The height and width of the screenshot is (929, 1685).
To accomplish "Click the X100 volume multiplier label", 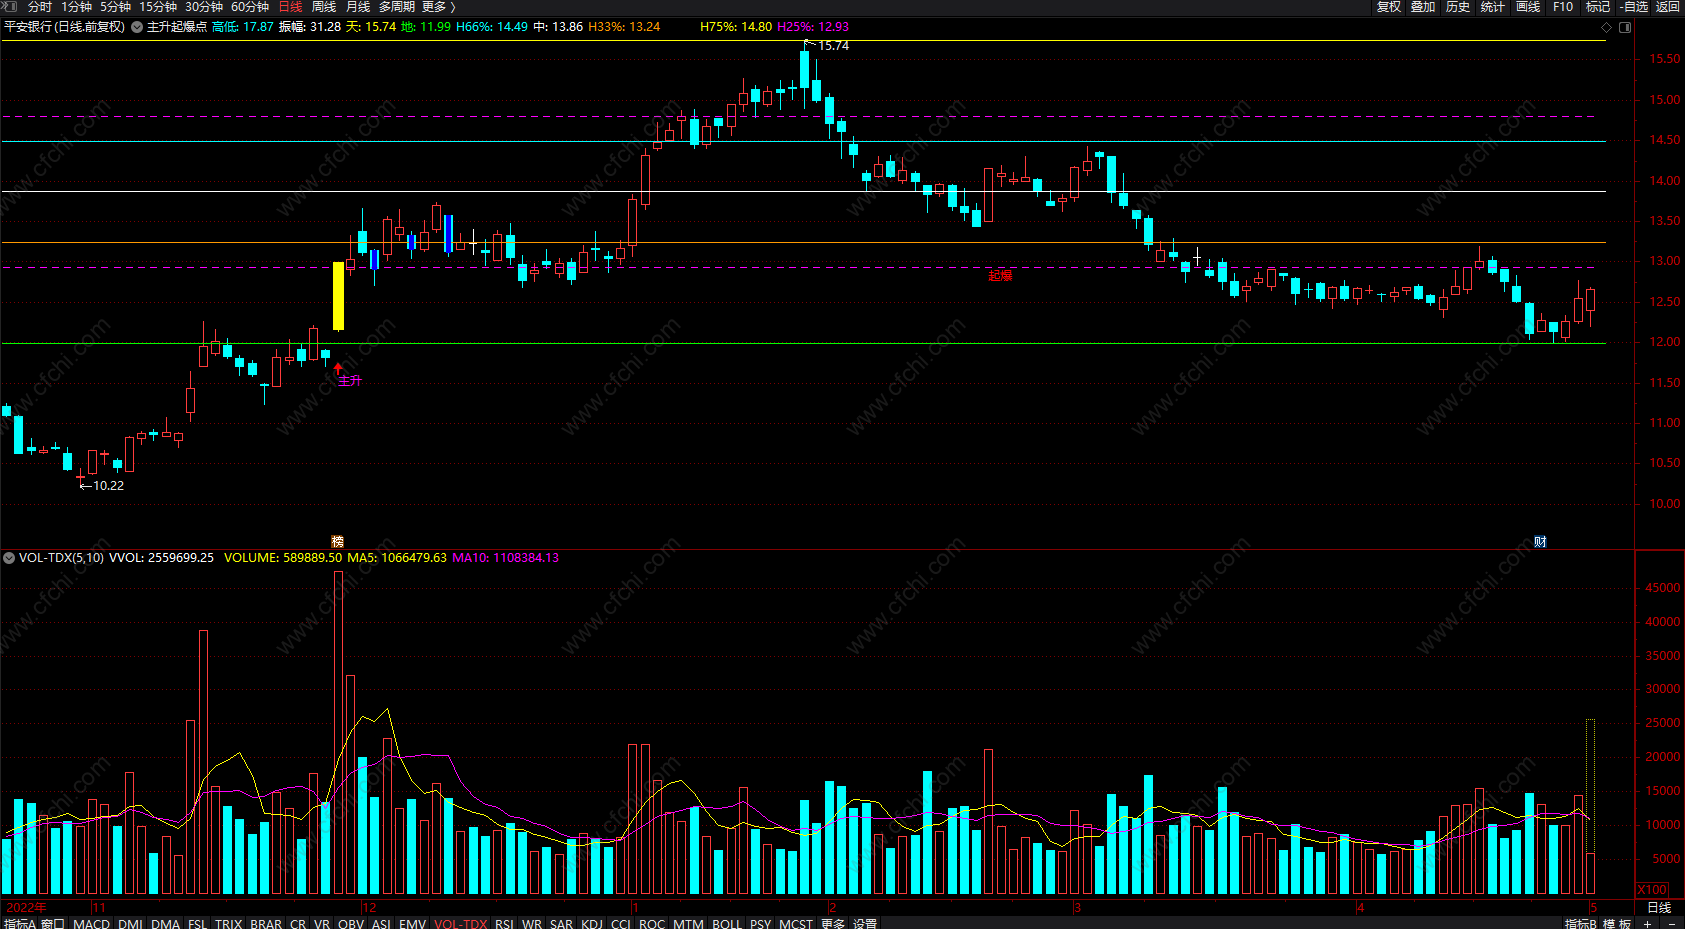I will point(1653,889).
